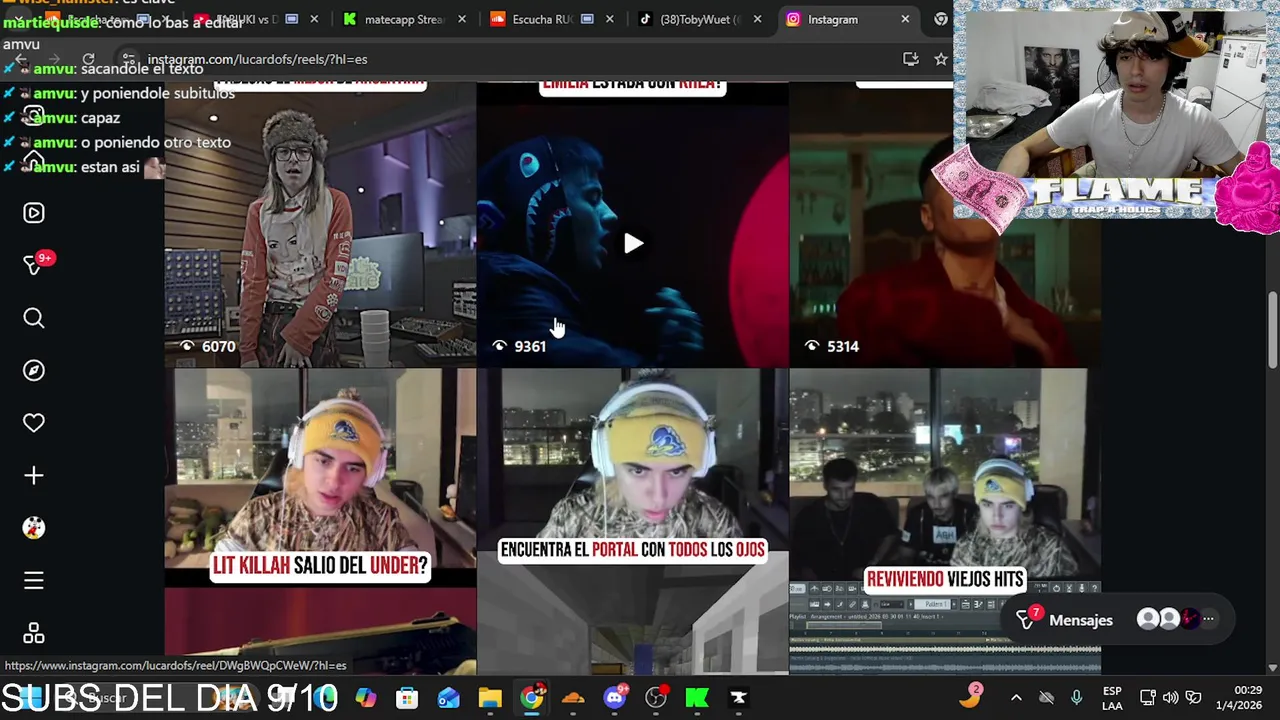Open the Explore compass icon
The width and height of the screenshot is (1280, 720).
click(x=34, y=370)
